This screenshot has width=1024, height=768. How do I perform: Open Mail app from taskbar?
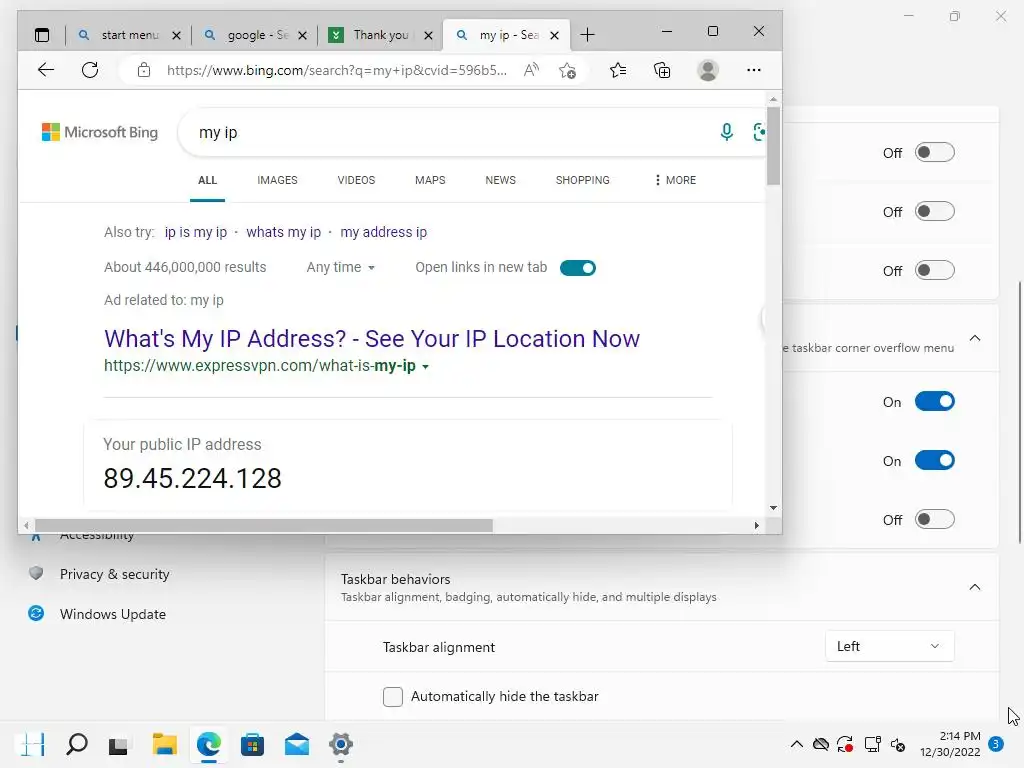pos(296,744)
